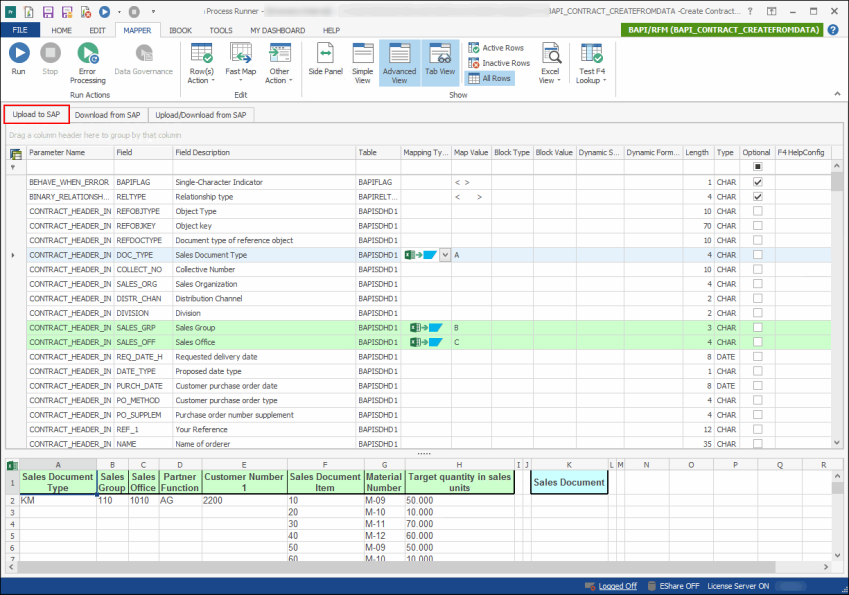Switch to HOME ribbon tab

point(61,30)
